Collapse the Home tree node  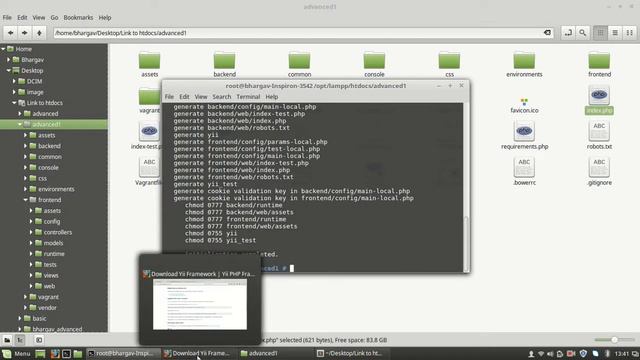(3, 49)
